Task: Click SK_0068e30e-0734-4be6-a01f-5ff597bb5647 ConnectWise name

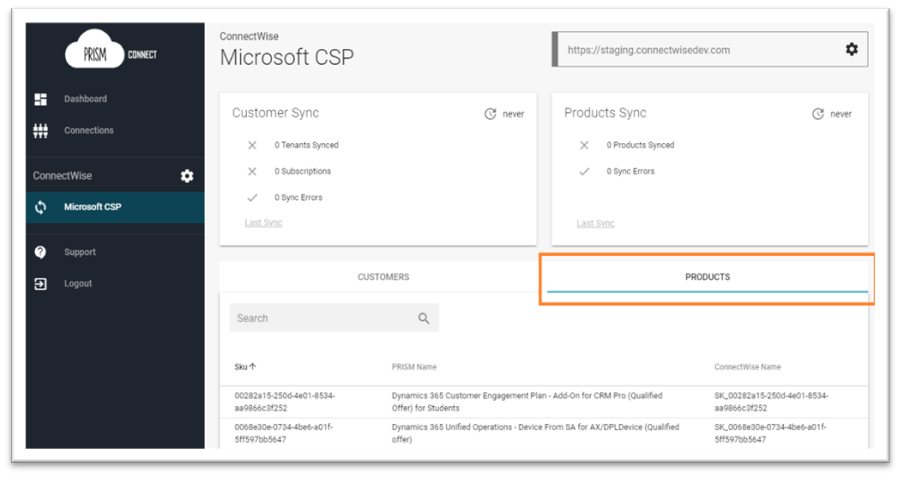Action: click(x=770, y=433)
